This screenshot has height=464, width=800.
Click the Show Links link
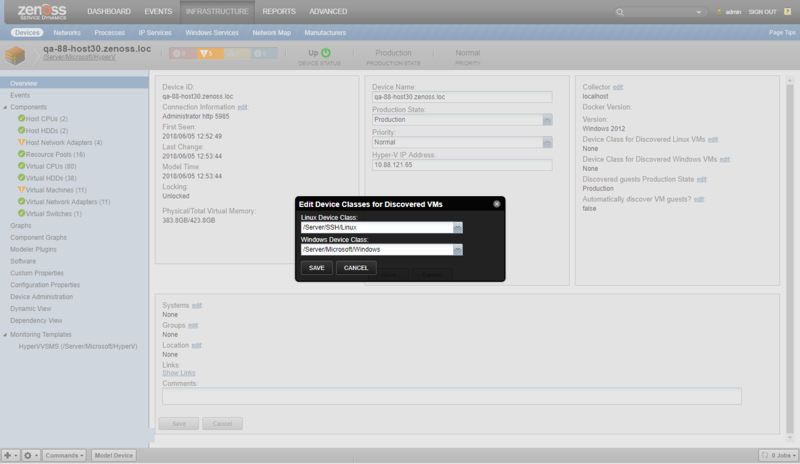[x=179, y=373]
